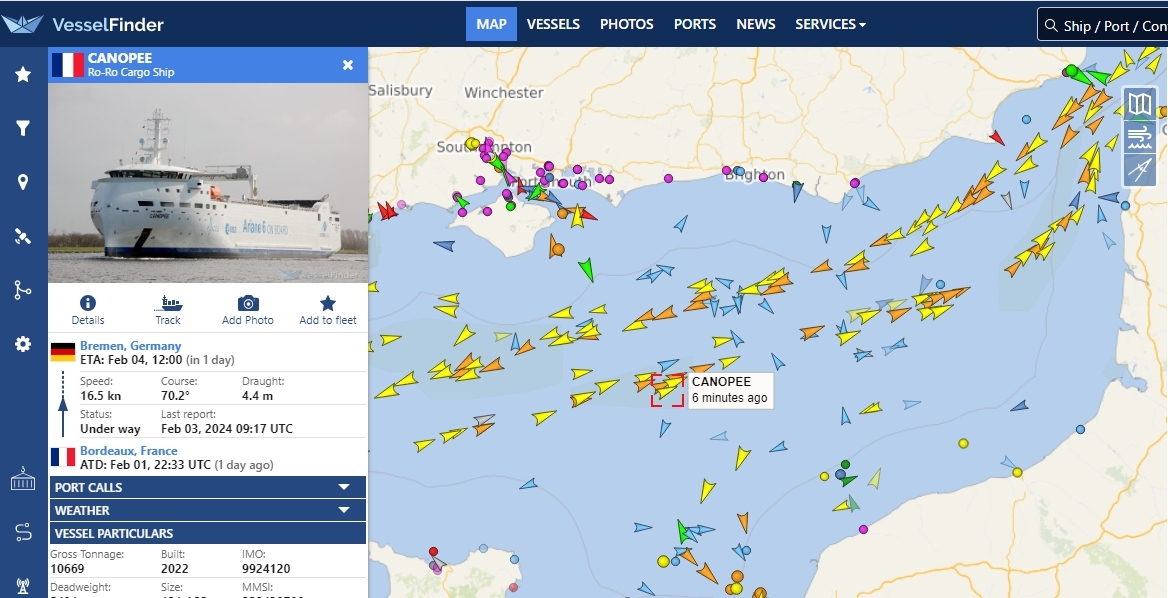Screen dimensions: 1168x598
Task: Go to the PORTS page
Action: tap(695, 24)
